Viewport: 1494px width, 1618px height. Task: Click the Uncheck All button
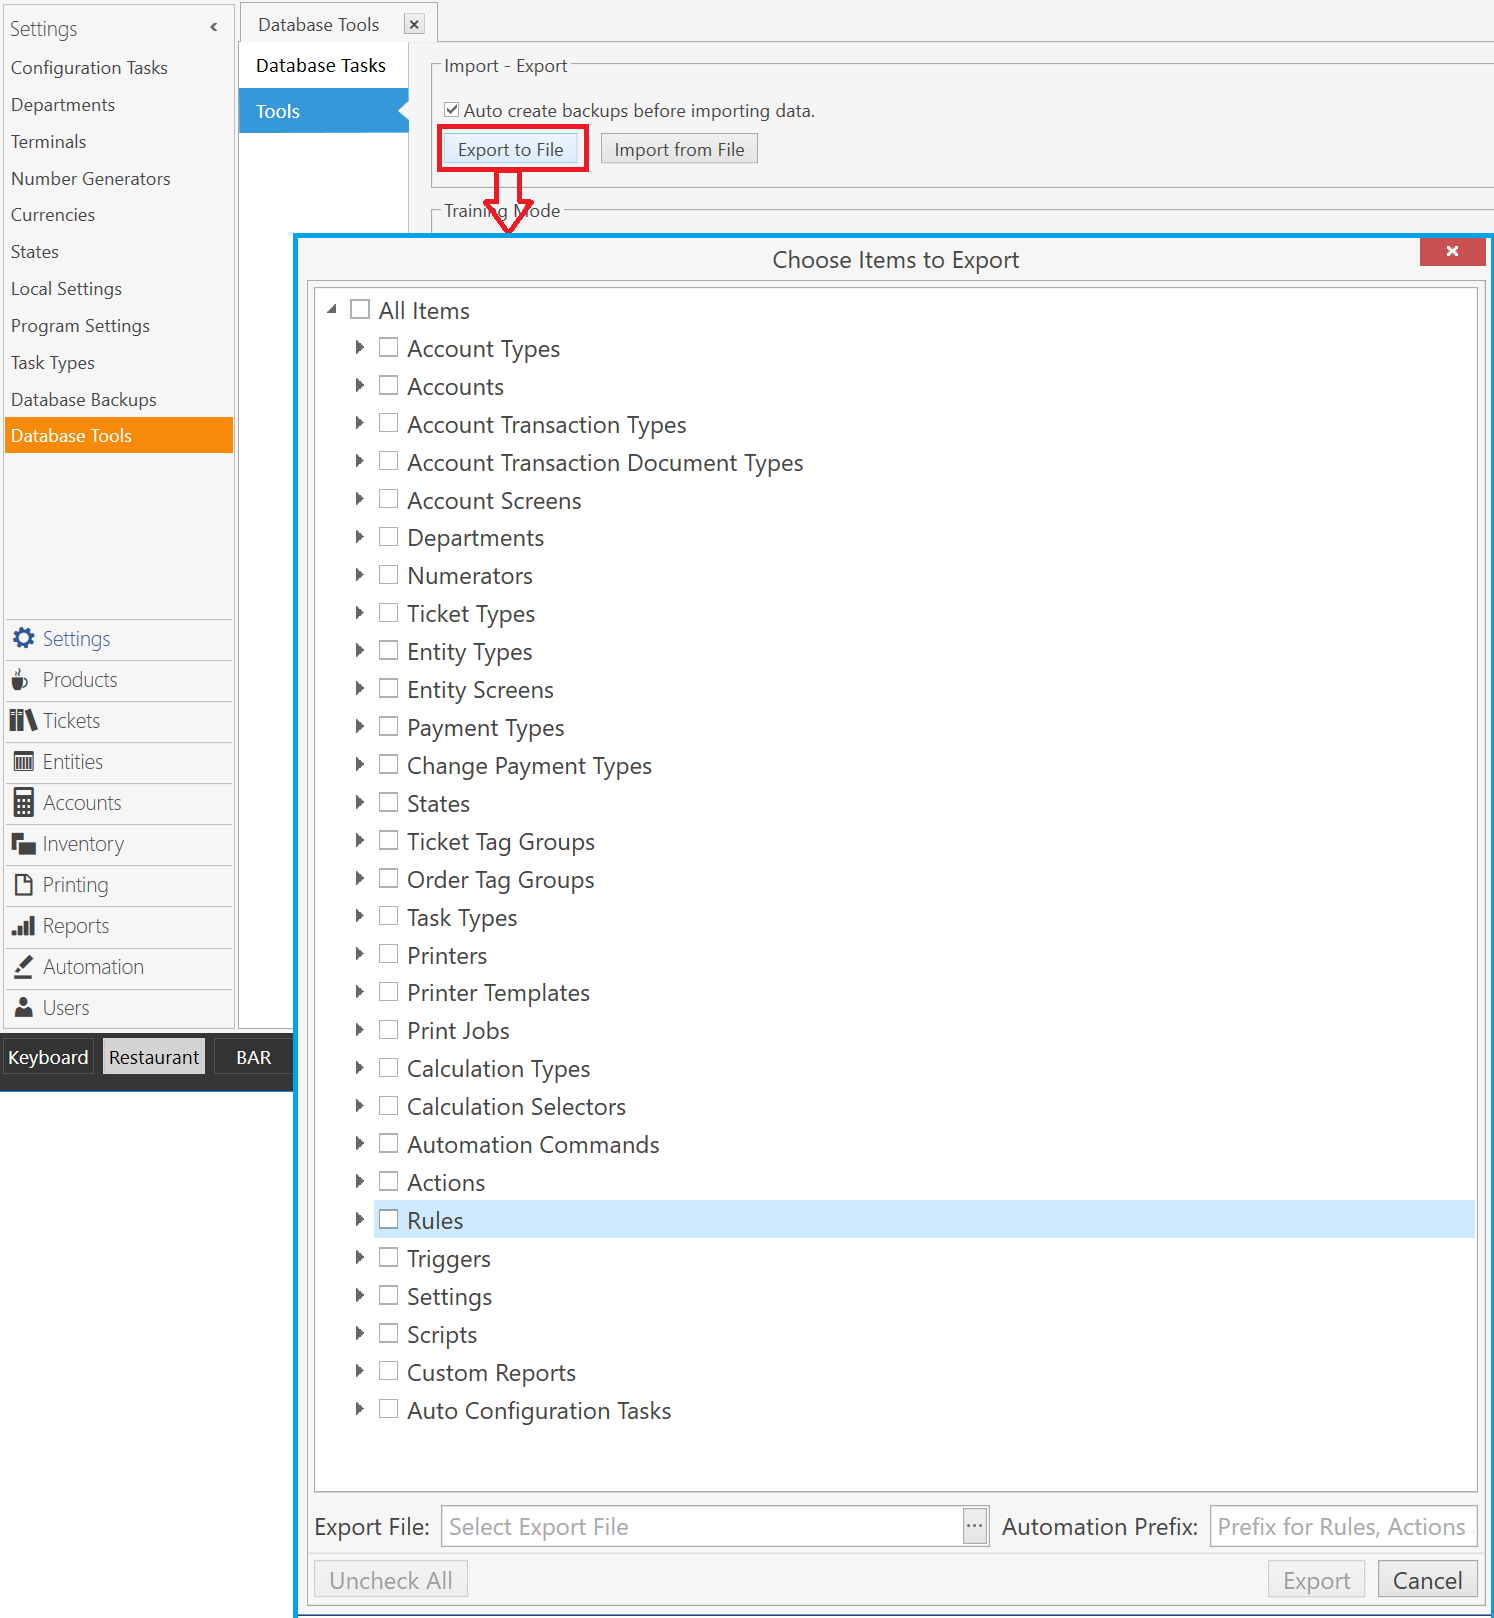pyautogui.click(x=391, y=1580)
